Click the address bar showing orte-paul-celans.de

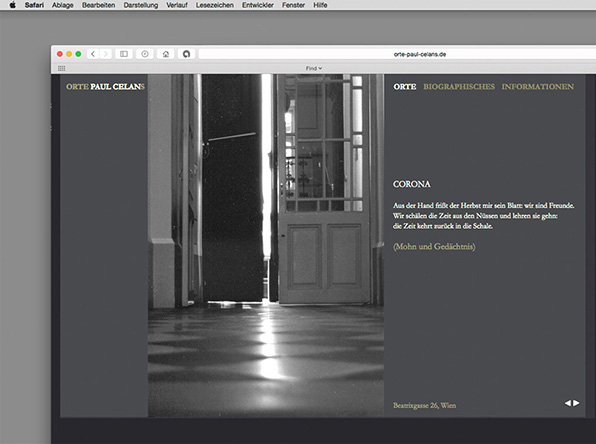(x=397, y=54)
